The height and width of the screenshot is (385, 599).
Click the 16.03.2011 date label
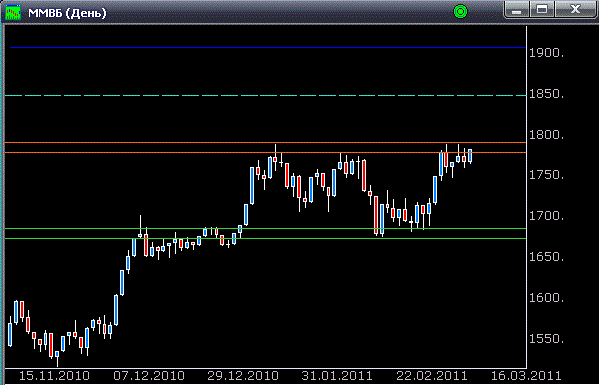(x=526, y=375)
